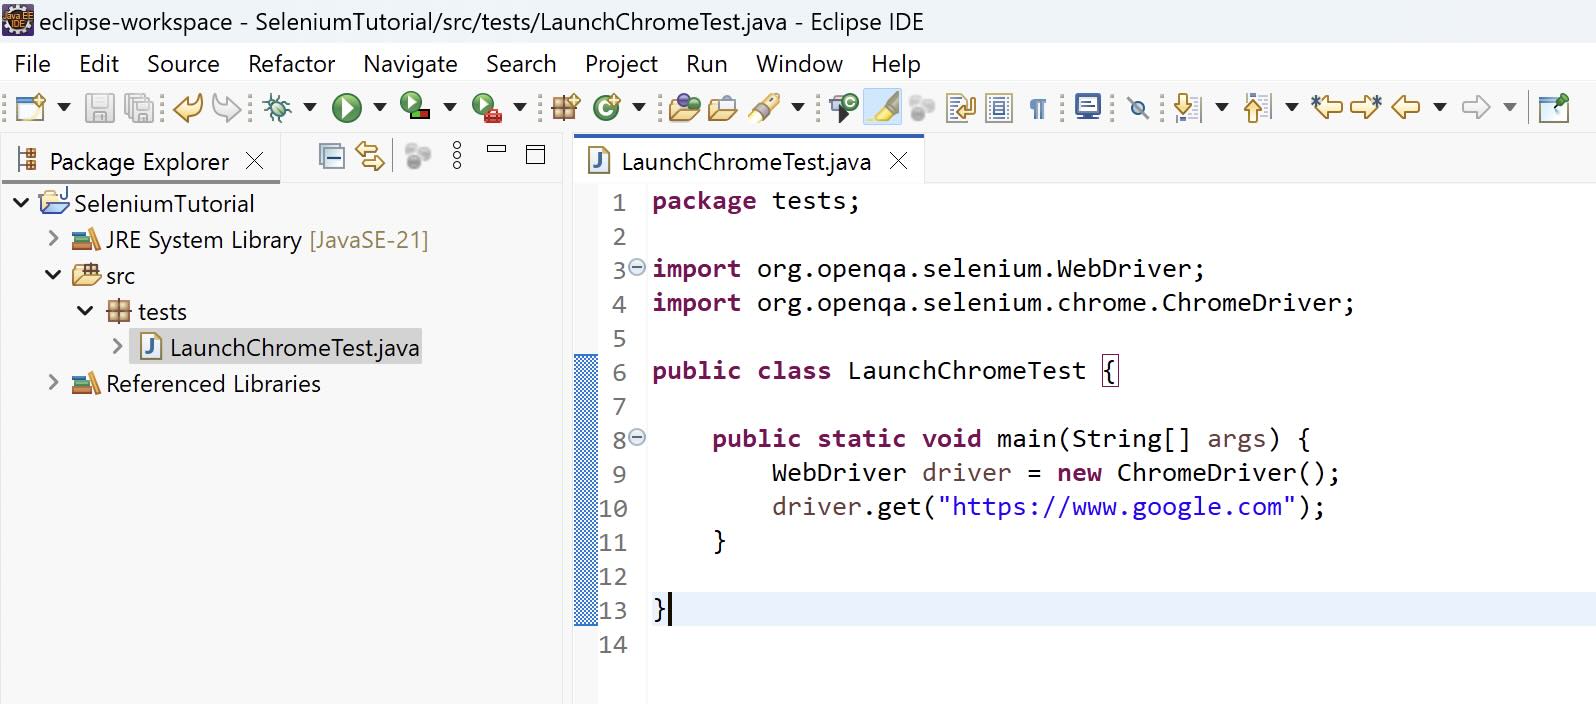The image size is (1596, 704).
Task: Open the File menu
Action: point(32,64)
